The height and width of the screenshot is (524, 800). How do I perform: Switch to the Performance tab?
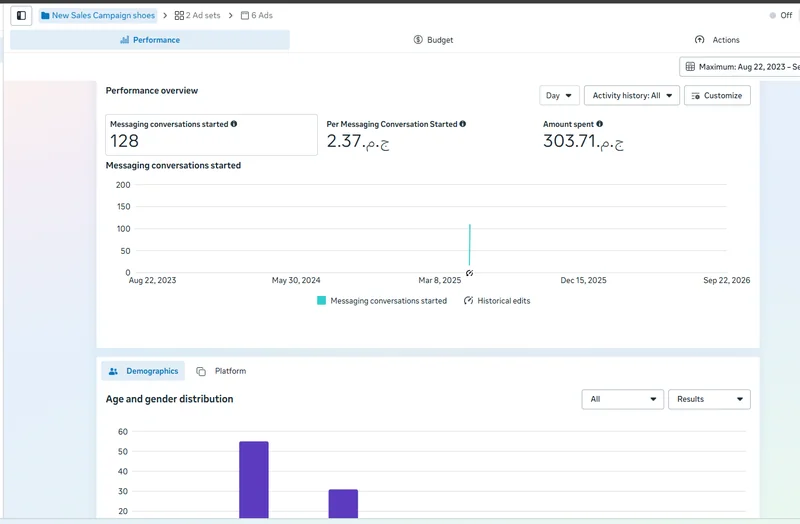tap(150, 40)
